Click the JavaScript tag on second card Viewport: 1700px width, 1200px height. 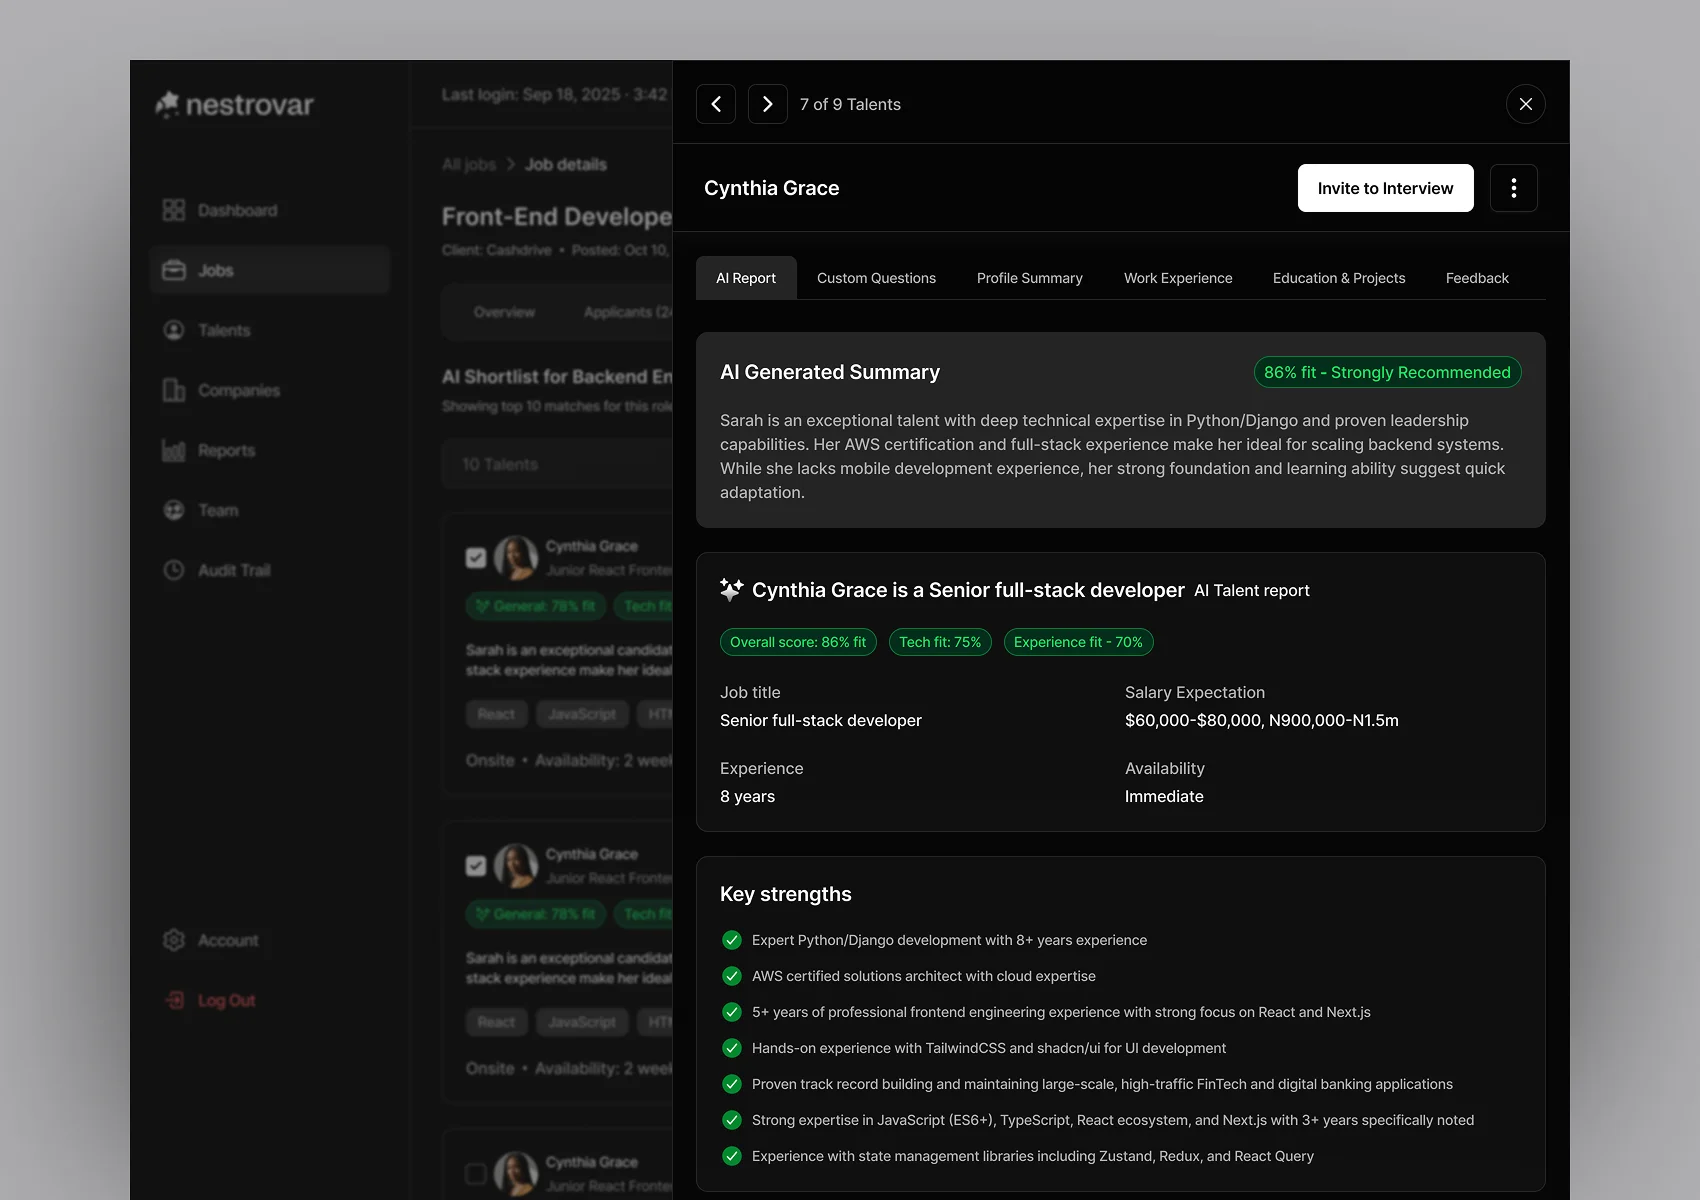pyautogui.click(x=582, y=1022)
